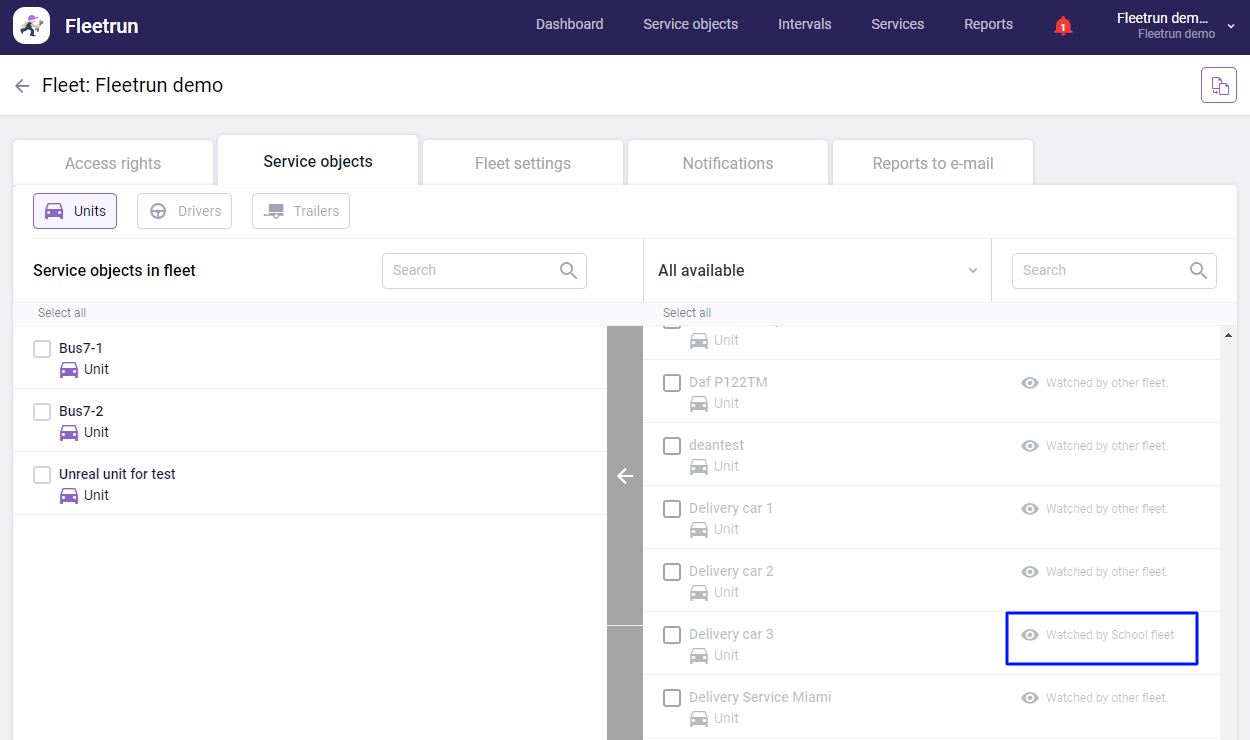1250x740 pixels.
Task: Click Select all in Service objects in fleet
Action: tap(61, 312)
